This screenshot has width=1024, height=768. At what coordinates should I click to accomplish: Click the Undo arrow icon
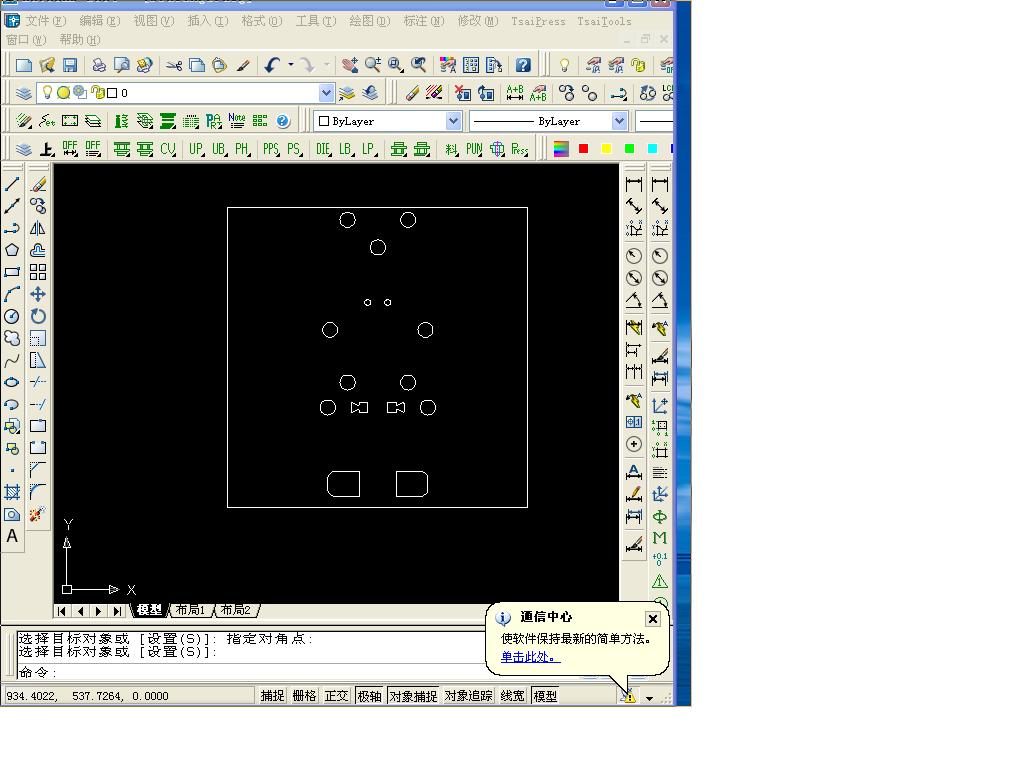pos(272,65)
